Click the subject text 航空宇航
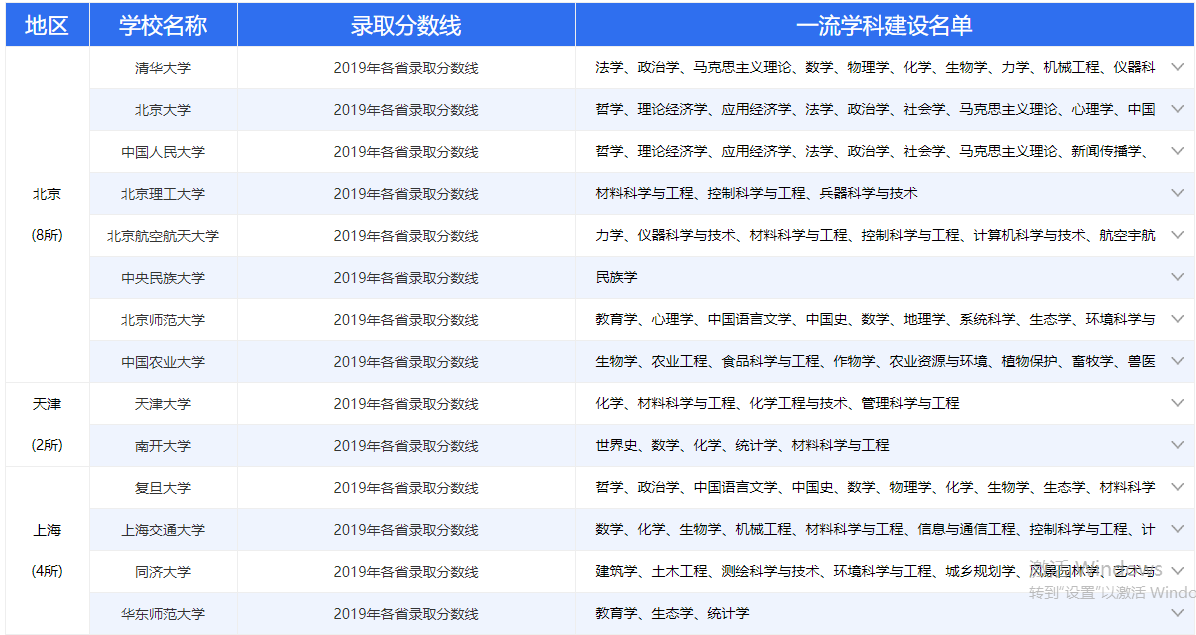The image size is (1196, 635). coord(1127,235)
